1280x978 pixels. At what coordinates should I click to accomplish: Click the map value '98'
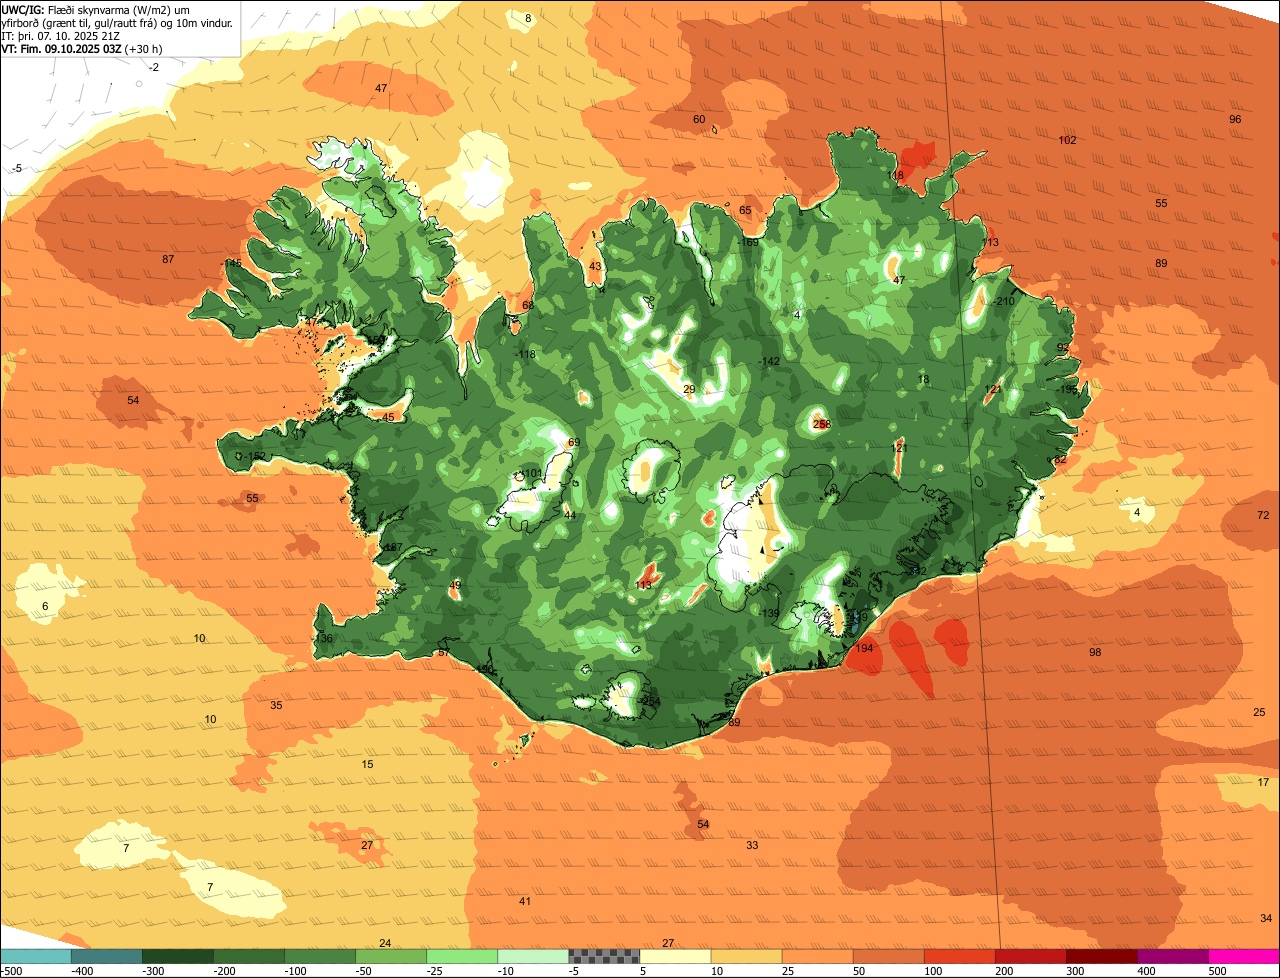[1095, 652]
